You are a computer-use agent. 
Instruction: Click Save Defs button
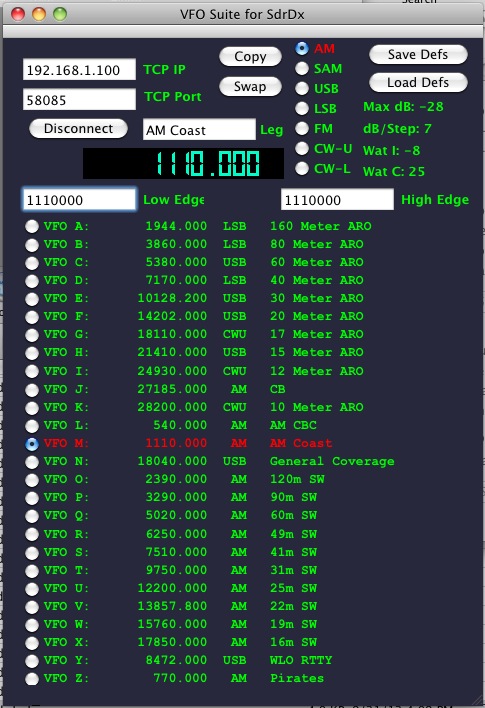tap(418, 55)
